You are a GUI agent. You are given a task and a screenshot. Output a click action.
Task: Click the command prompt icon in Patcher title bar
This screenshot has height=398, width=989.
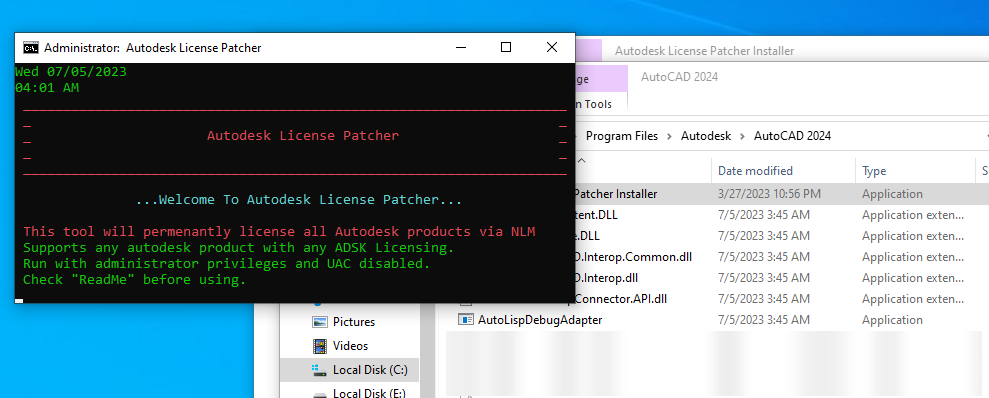point(30,48)
